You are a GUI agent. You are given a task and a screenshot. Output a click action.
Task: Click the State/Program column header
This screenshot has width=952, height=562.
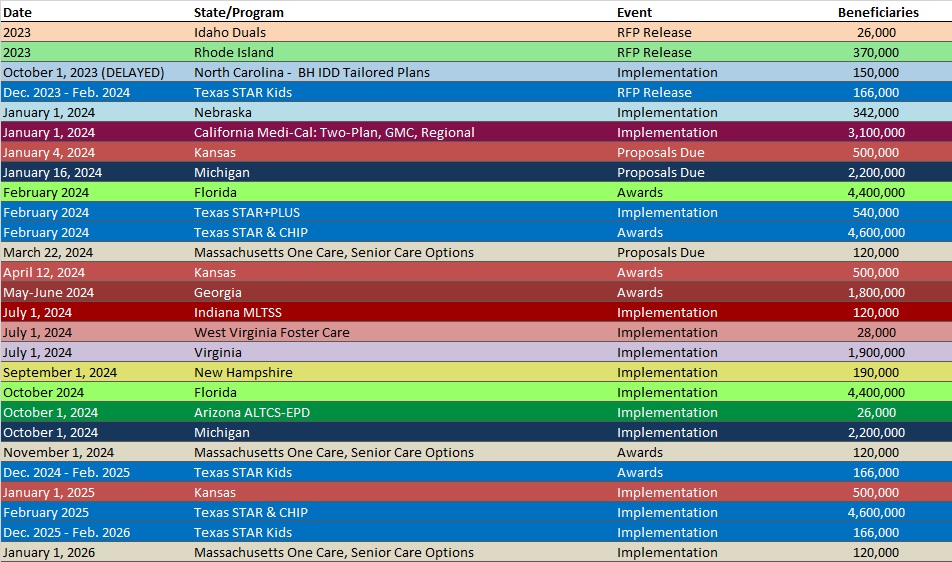(239, 12)
